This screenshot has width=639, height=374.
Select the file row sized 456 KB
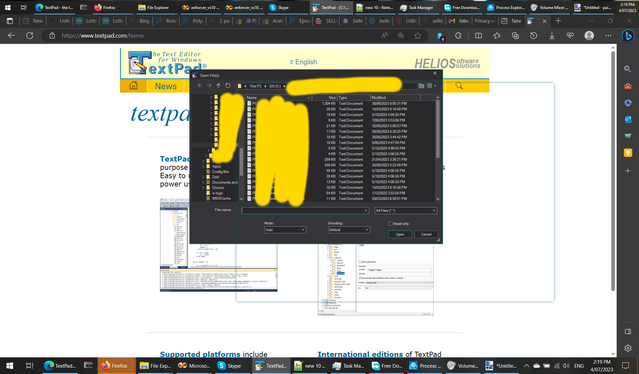[340, 165]
